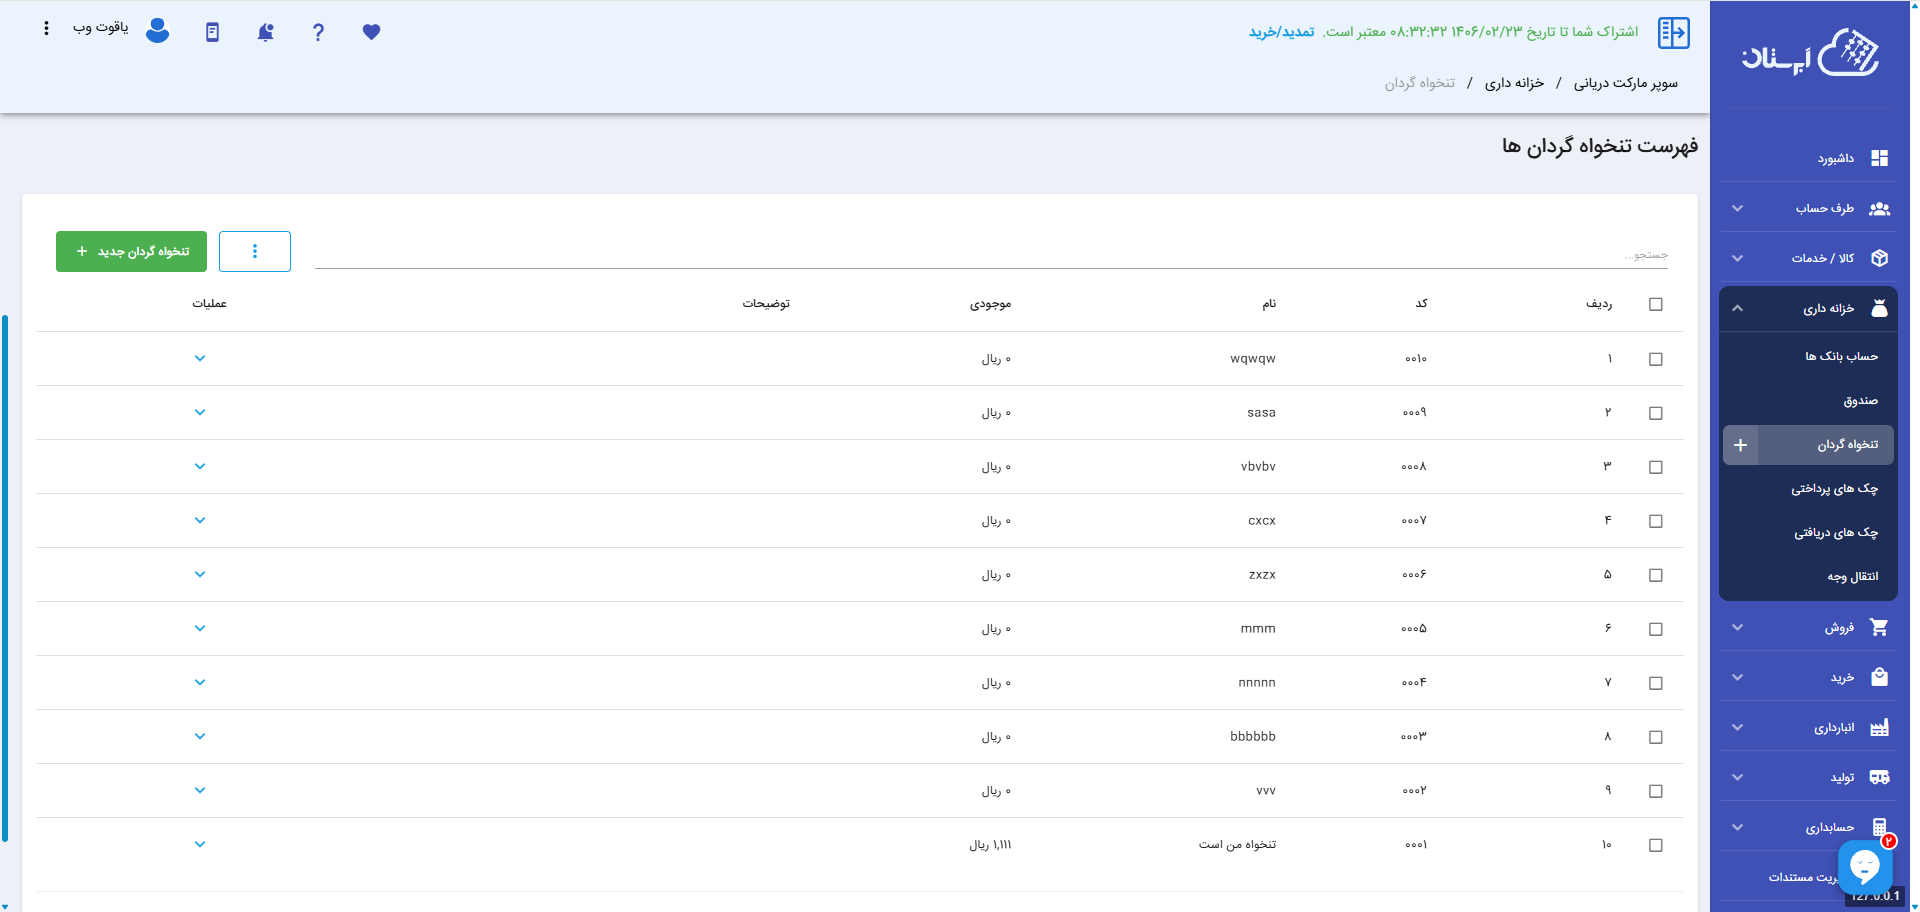Add new تنخواه گردان via plus icon
This screenshot has width=1920, height=912.
pyautogui.click(x=1740, y=445)
